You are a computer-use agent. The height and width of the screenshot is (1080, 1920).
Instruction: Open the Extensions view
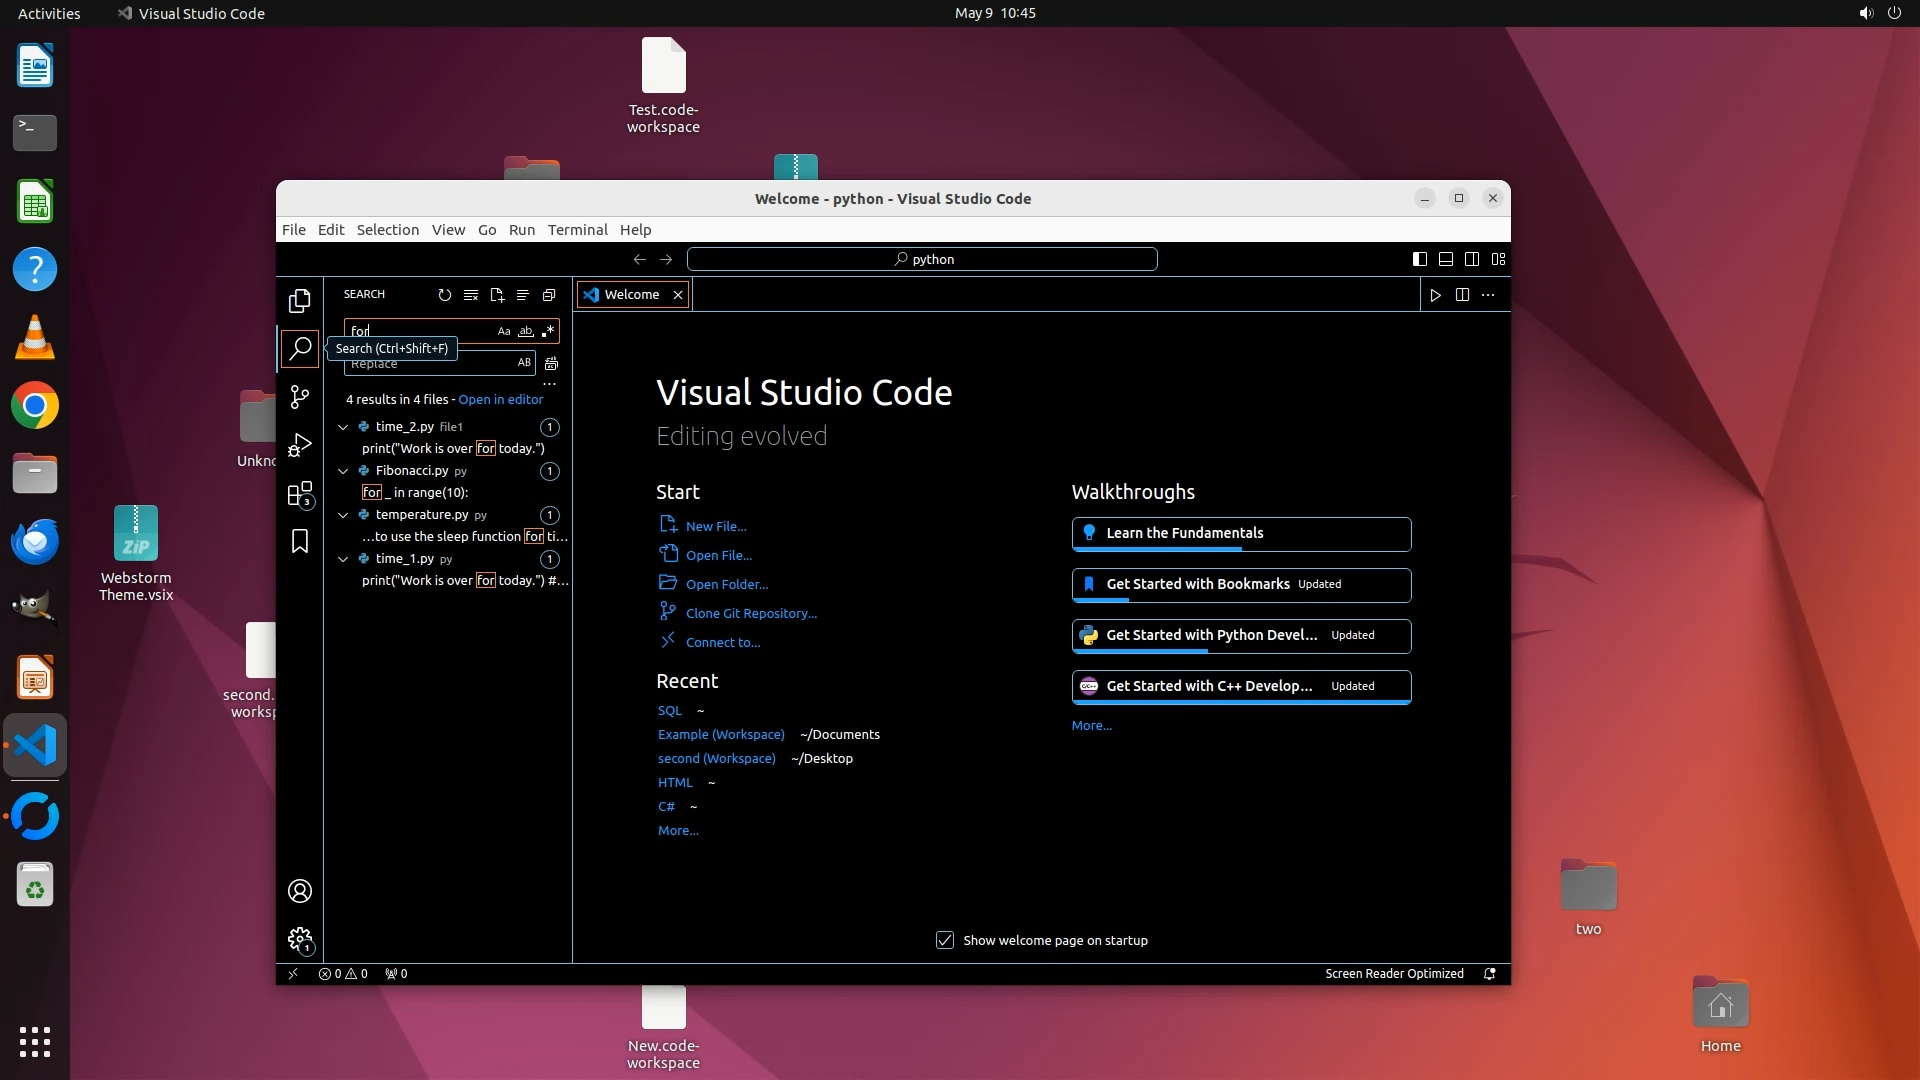pos(299,494)
